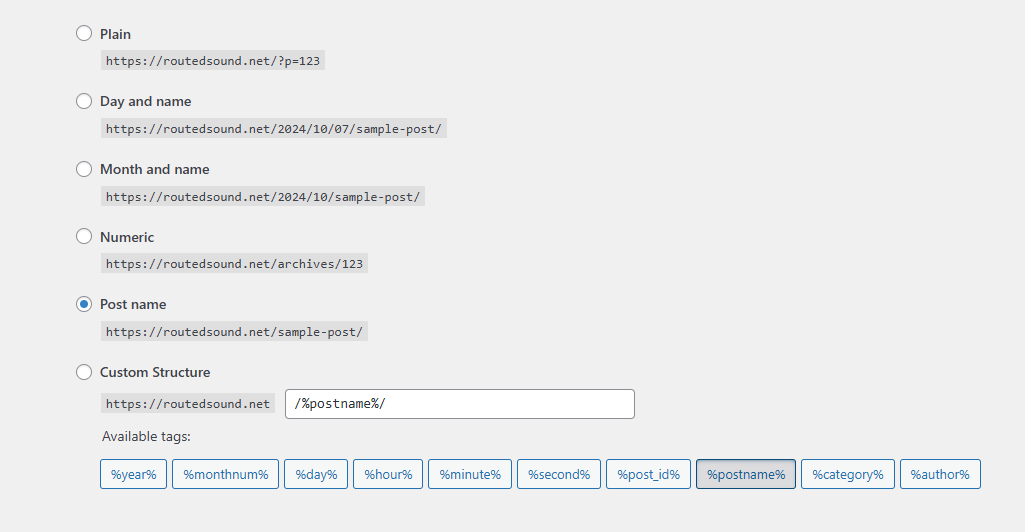This screenshot has width=1025, height=532.
Task: Add the %minute% tag button
Action: point(470,474)
